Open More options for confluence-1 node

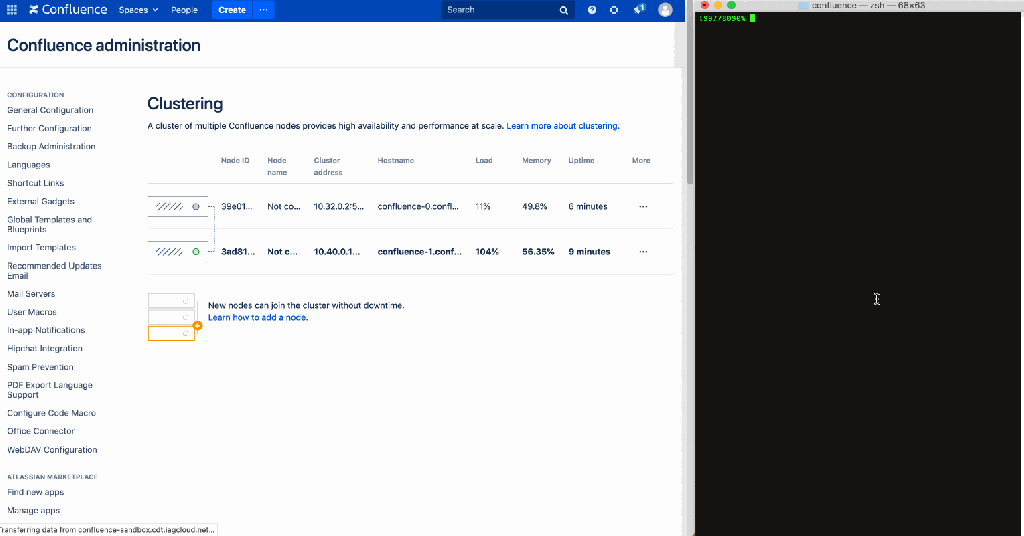coord(643,252)
